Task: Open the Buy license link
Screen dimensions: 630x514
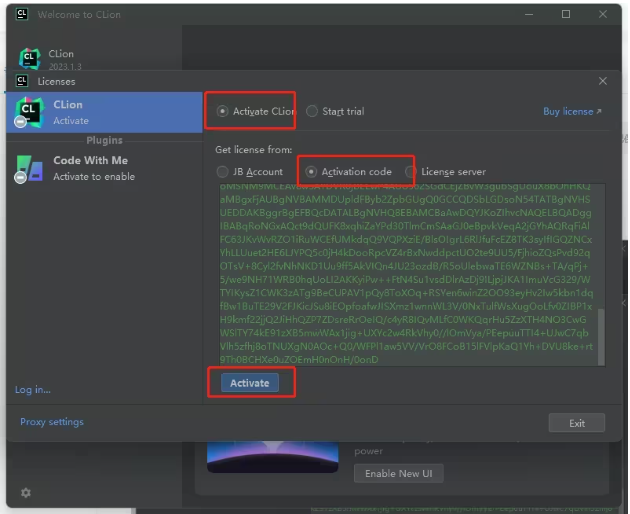Action: (572, 111)
